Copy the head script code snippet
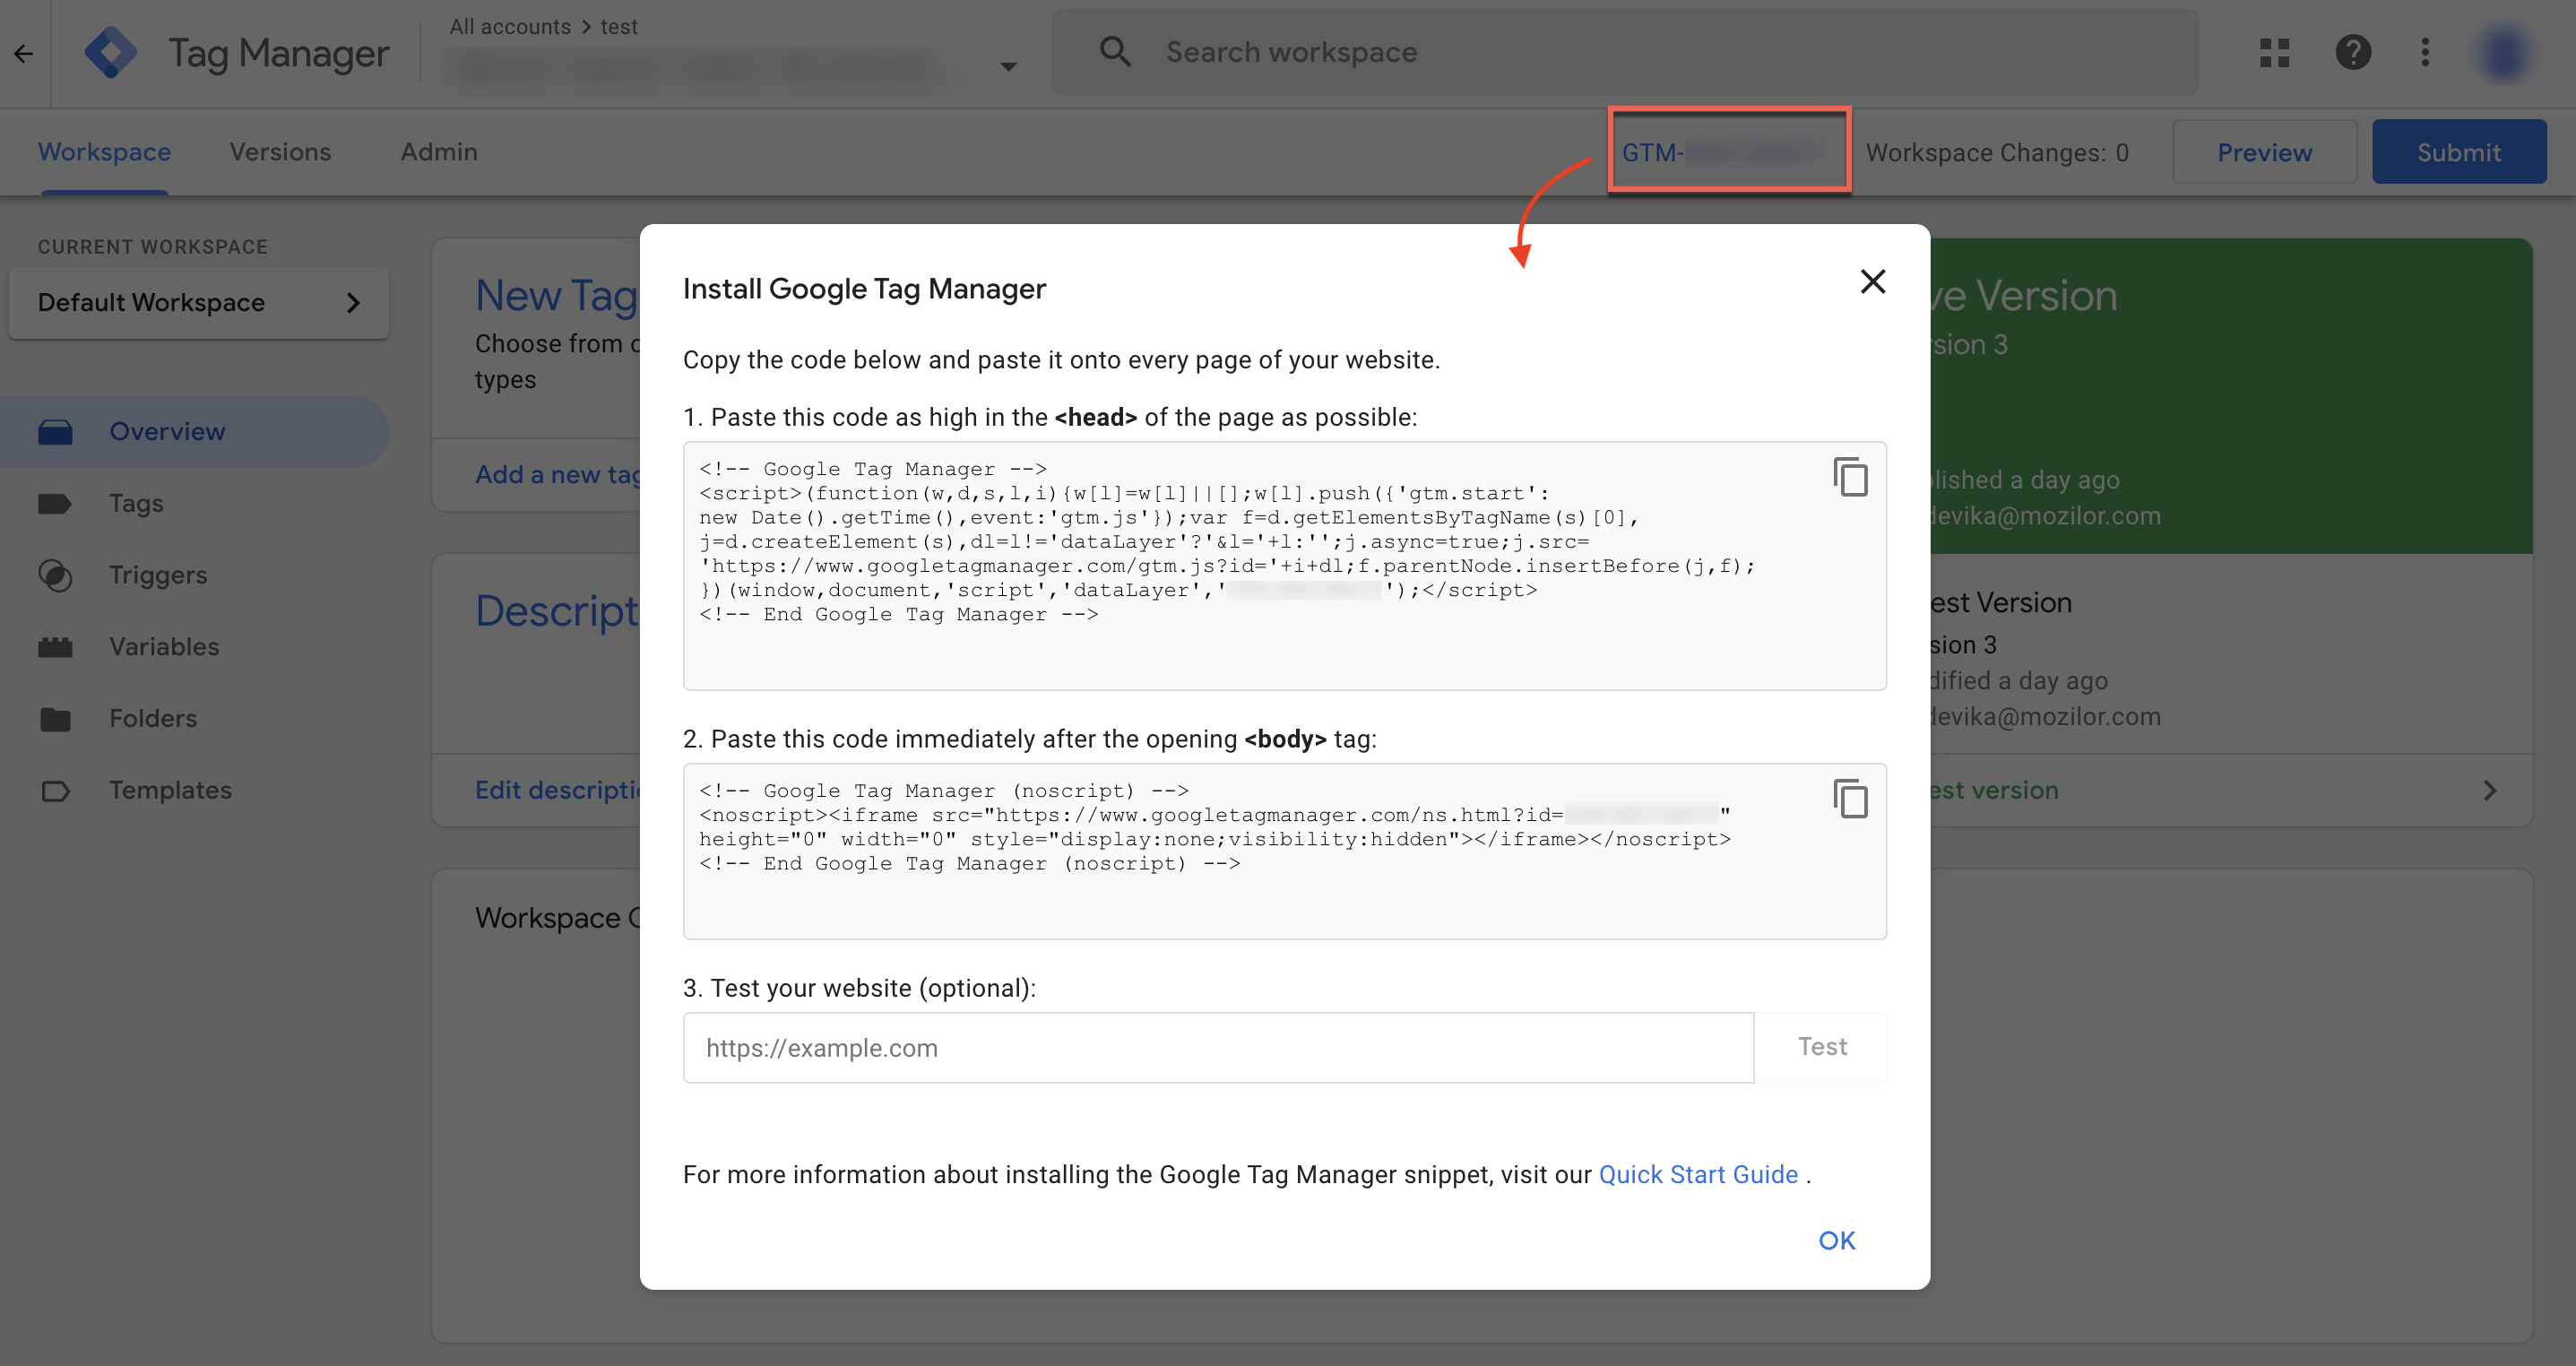The image size is (2576, 1366). click(x=1848, y=475)
